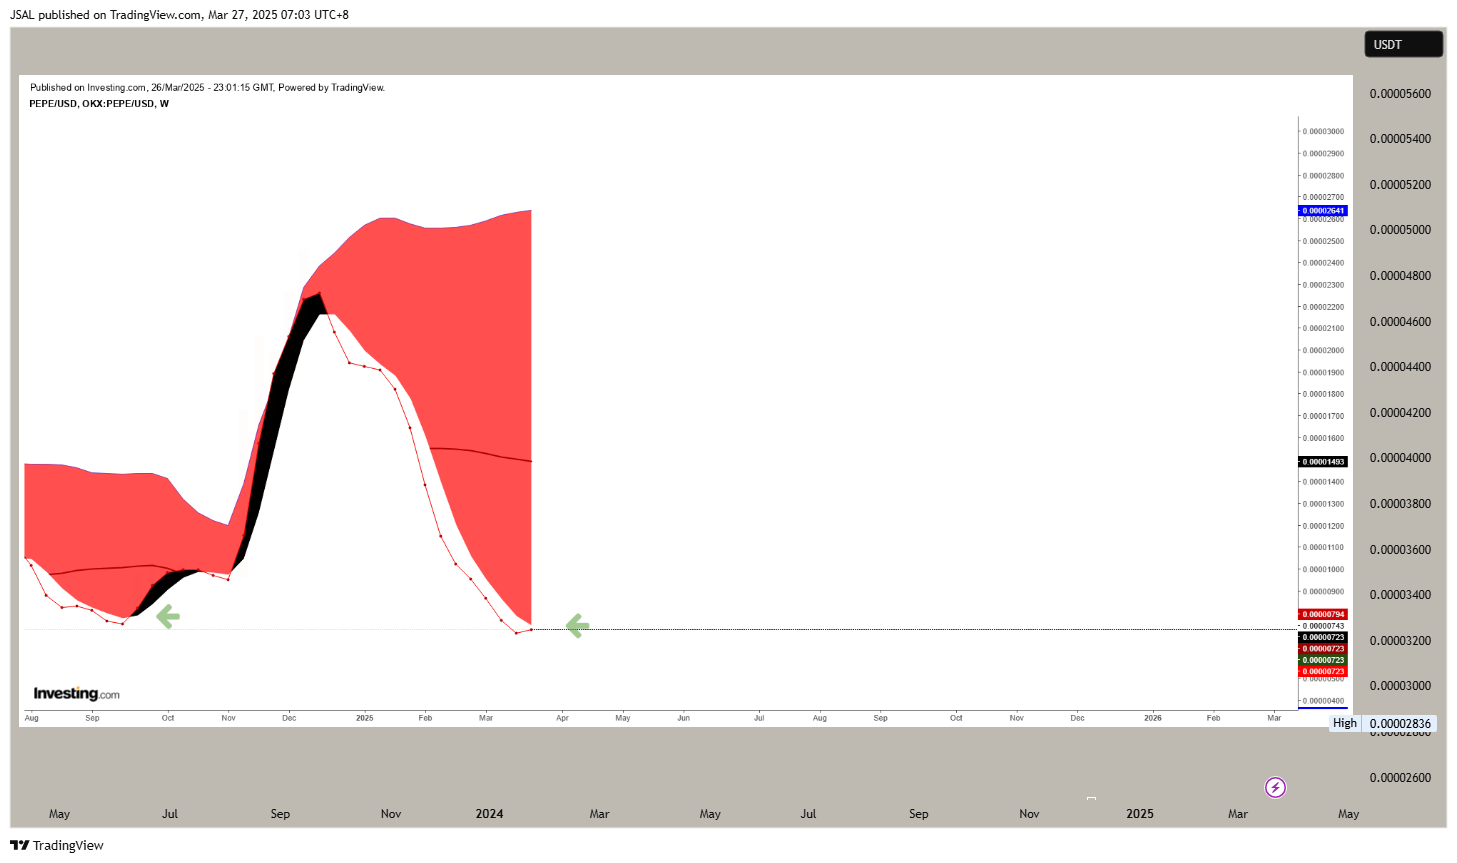Select the High price label tag

coord(1345,723)
